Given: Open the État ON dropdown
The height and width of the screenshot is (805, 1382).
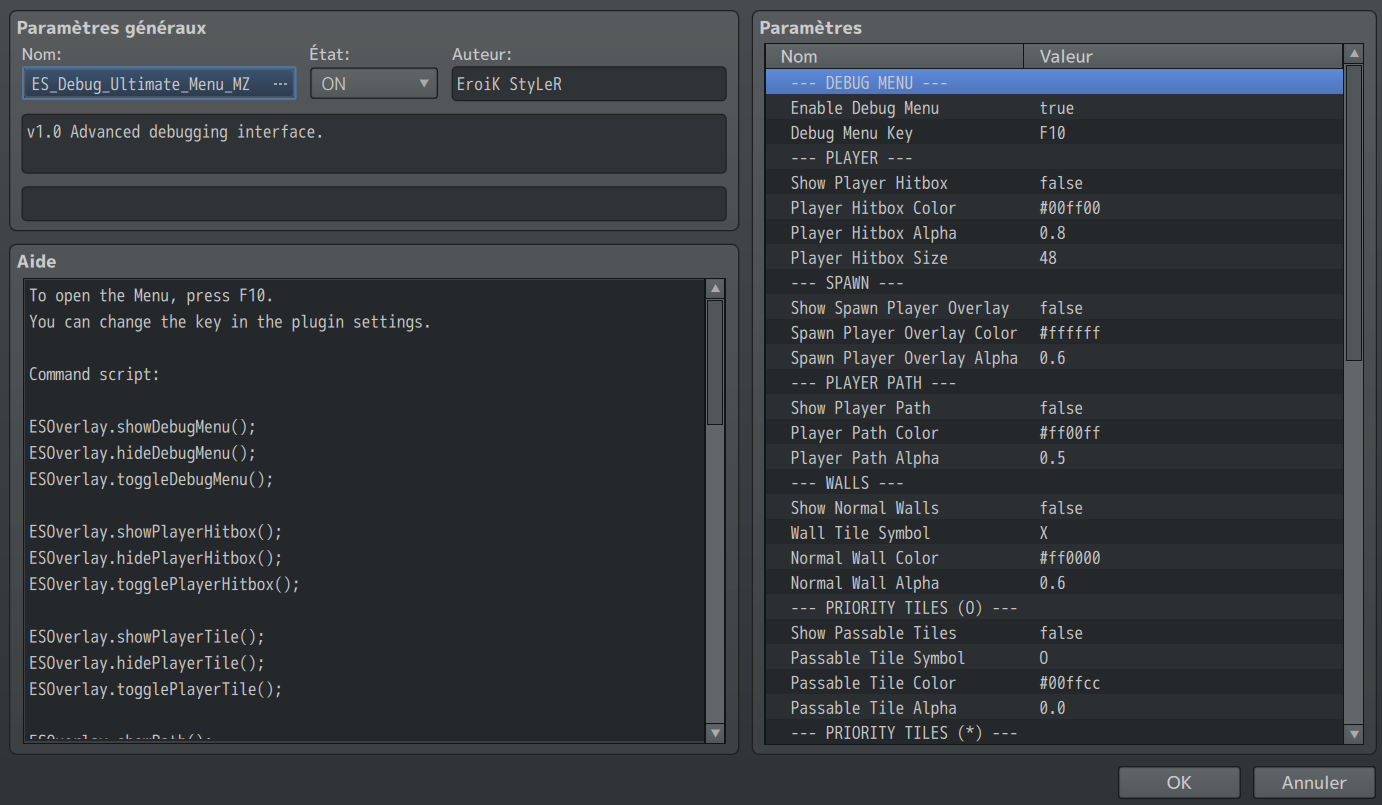Looking at the screenshot, I should [x=373, y=84].
